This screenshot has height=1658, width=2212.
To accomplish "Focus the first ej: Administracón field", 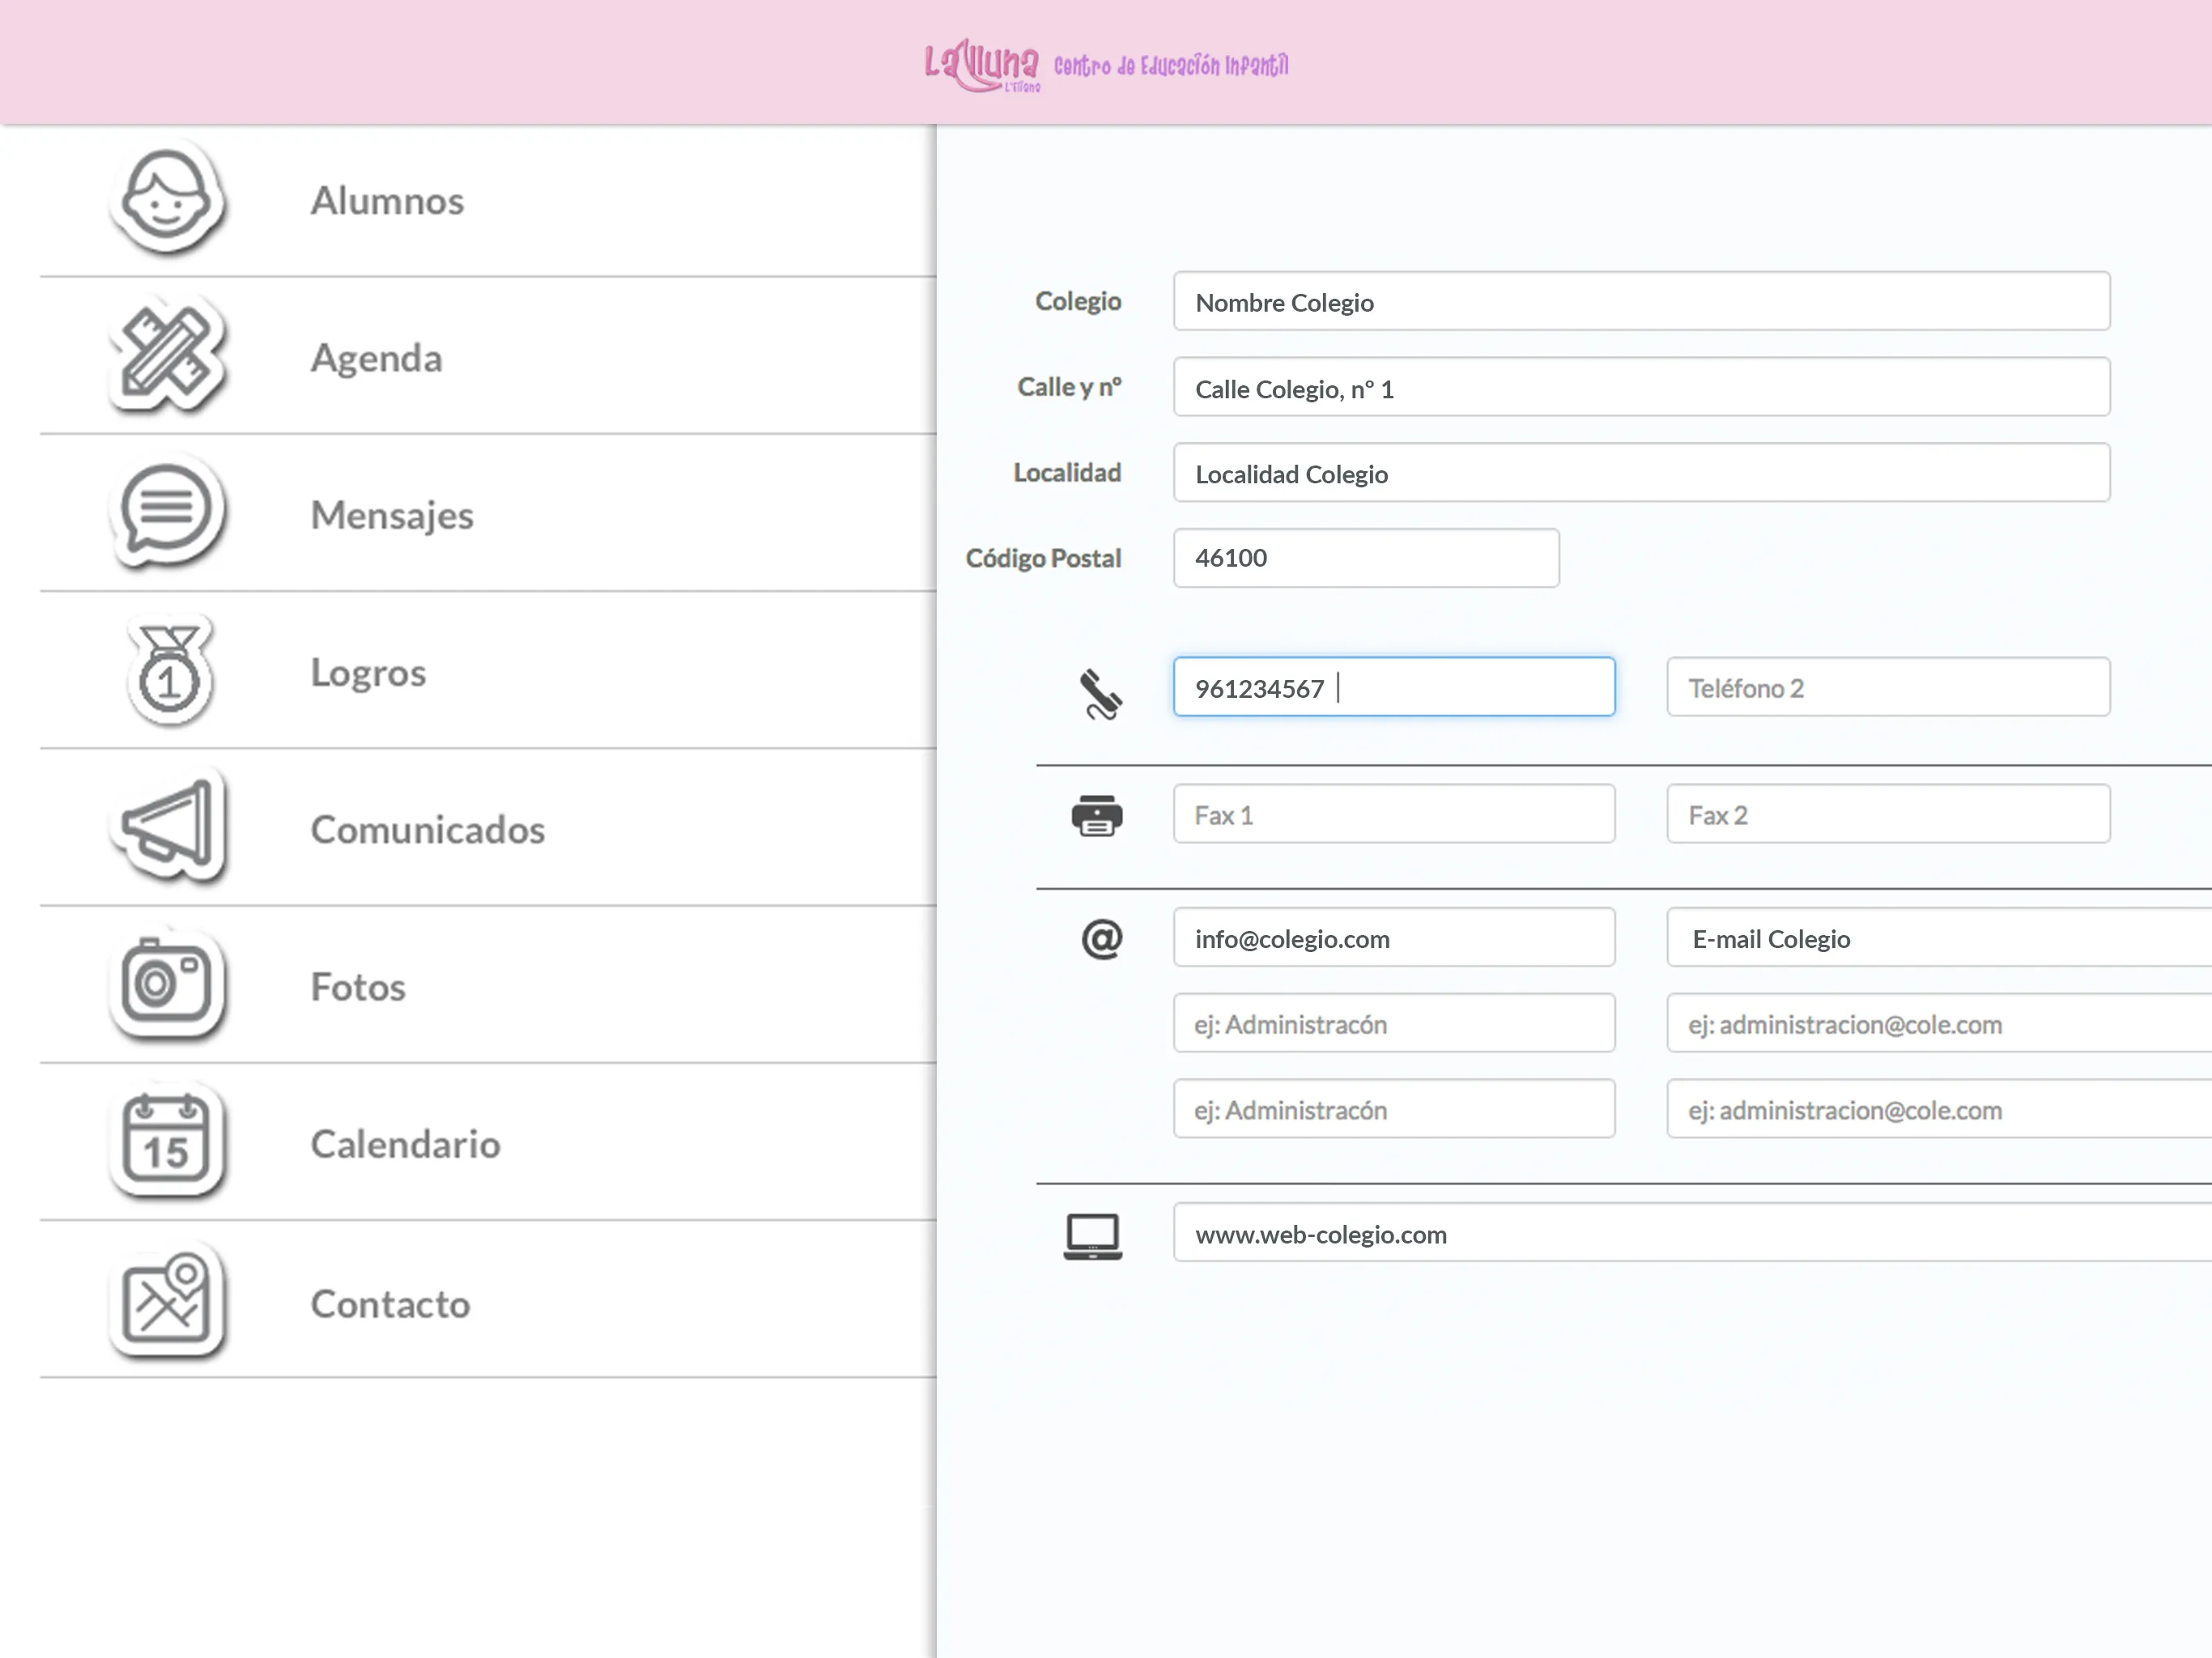I will coord(1394,1023).
